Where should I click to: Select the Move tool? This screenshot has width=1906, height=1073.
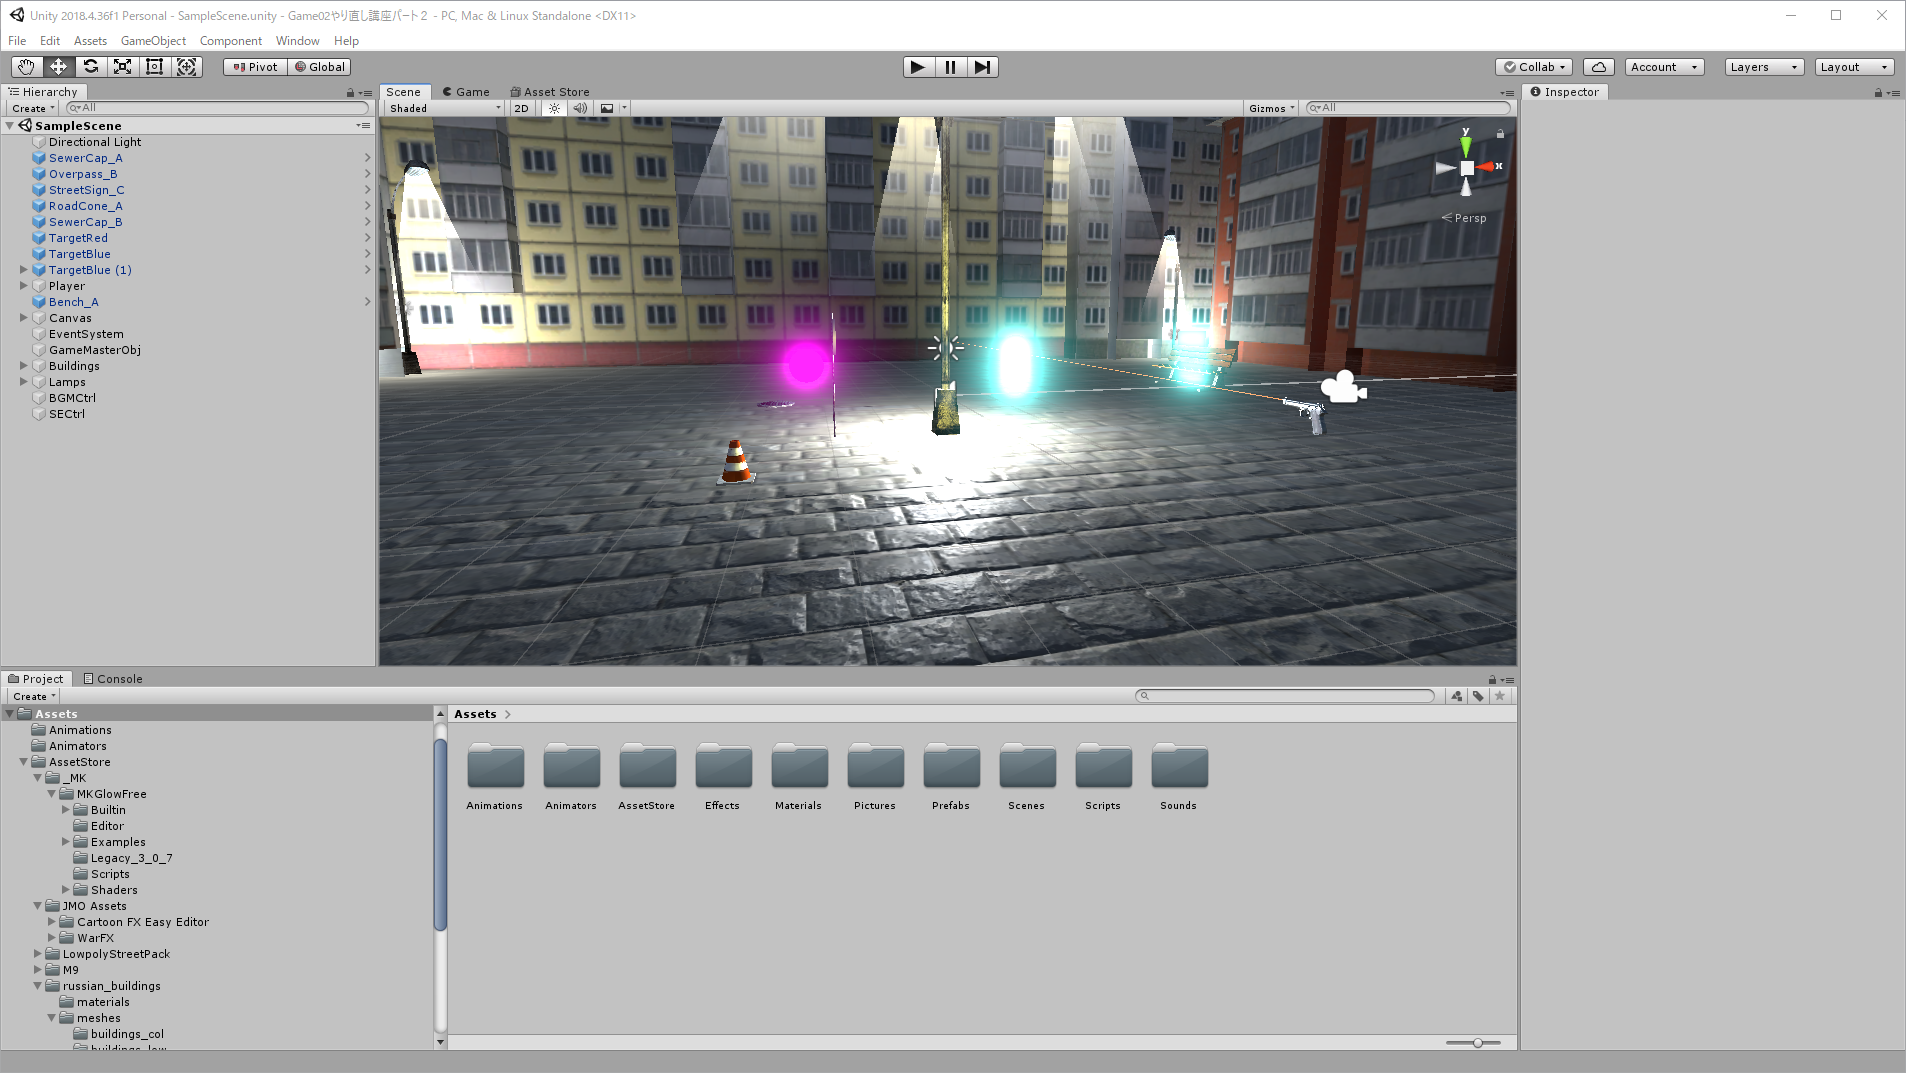[x=58, y=67]
